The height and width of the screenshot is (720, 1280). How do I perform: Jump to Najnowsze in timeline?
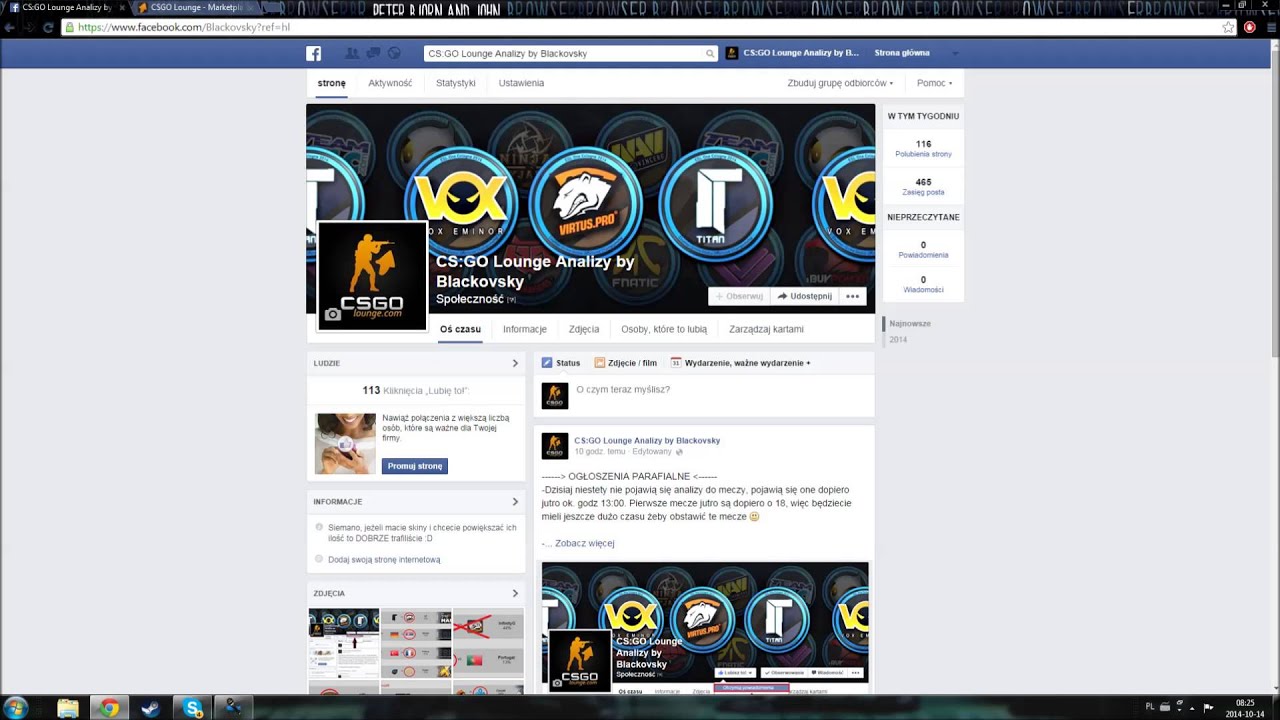tap(910, 324)
